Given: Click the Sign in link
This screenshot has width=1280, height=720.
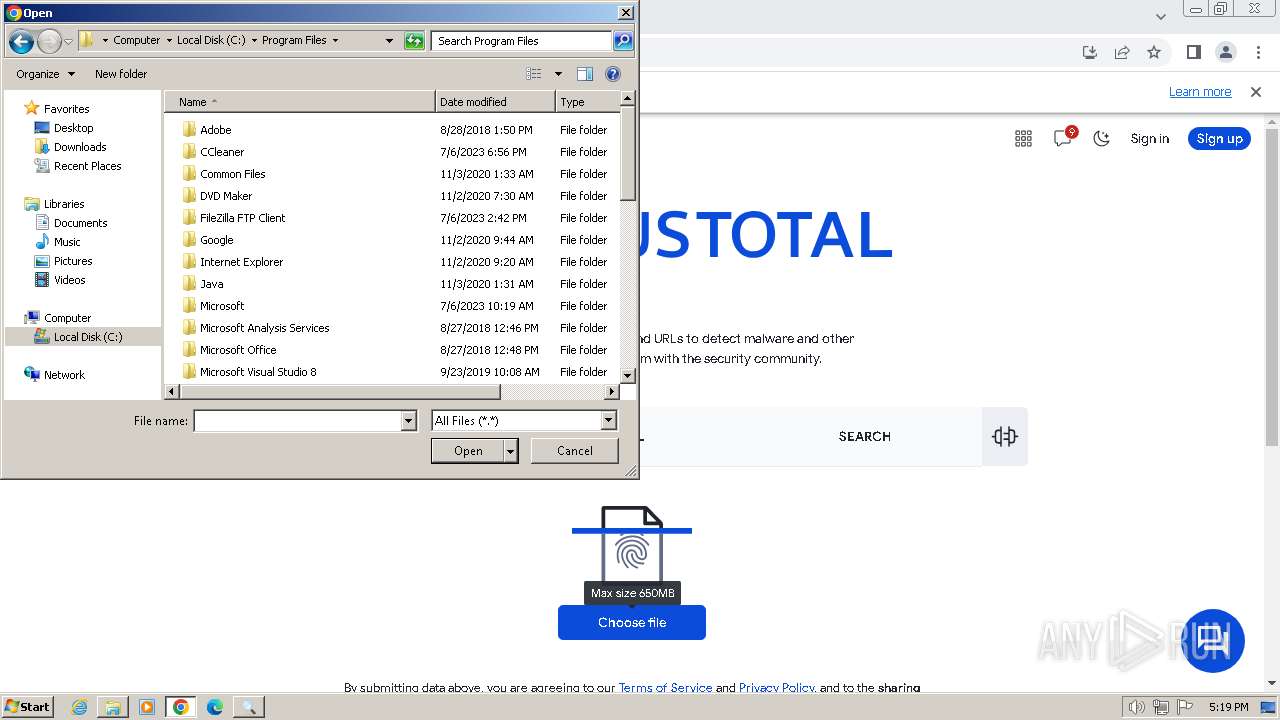Looking at the screenshot, I should point(1149,139).
